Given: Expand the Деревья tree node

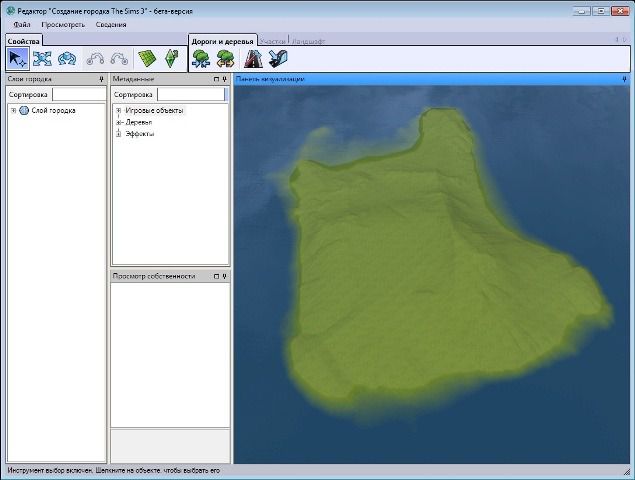Looking at the screenshot, I should (119, 121).
